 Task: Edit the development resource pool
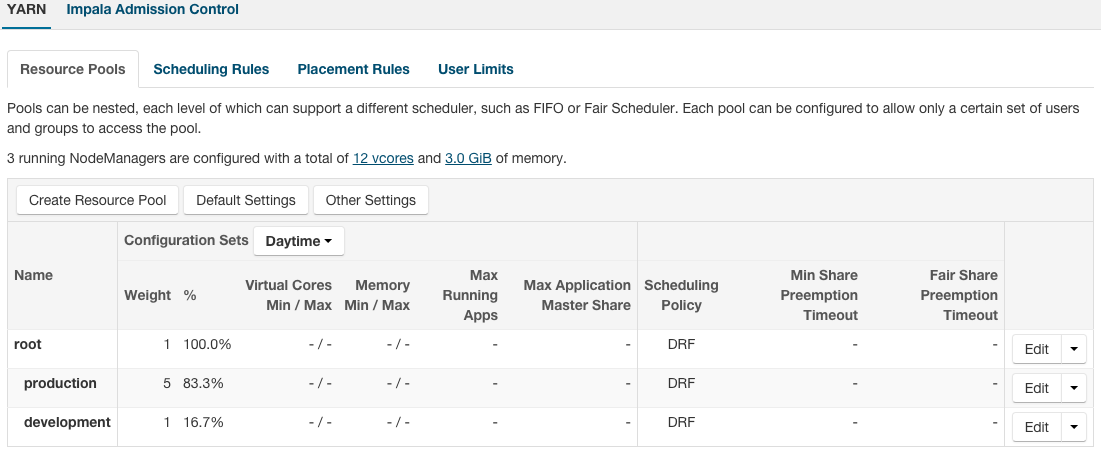(x=1036, y=427)
